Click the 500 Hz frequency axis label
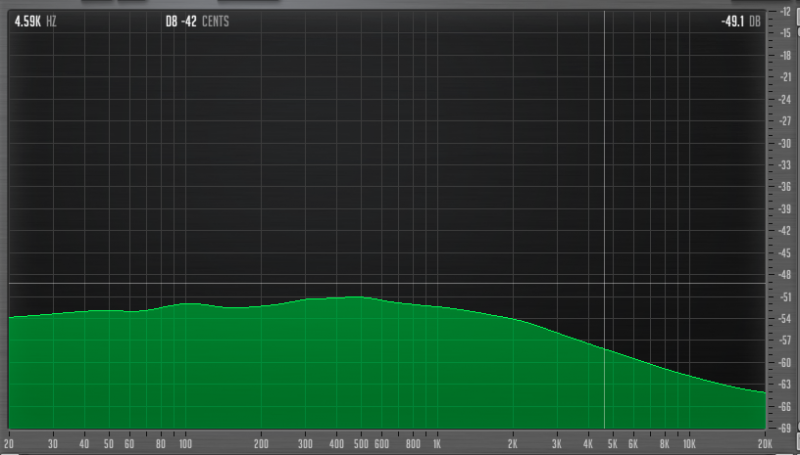The image size is (800, 455). coord(361,442)
